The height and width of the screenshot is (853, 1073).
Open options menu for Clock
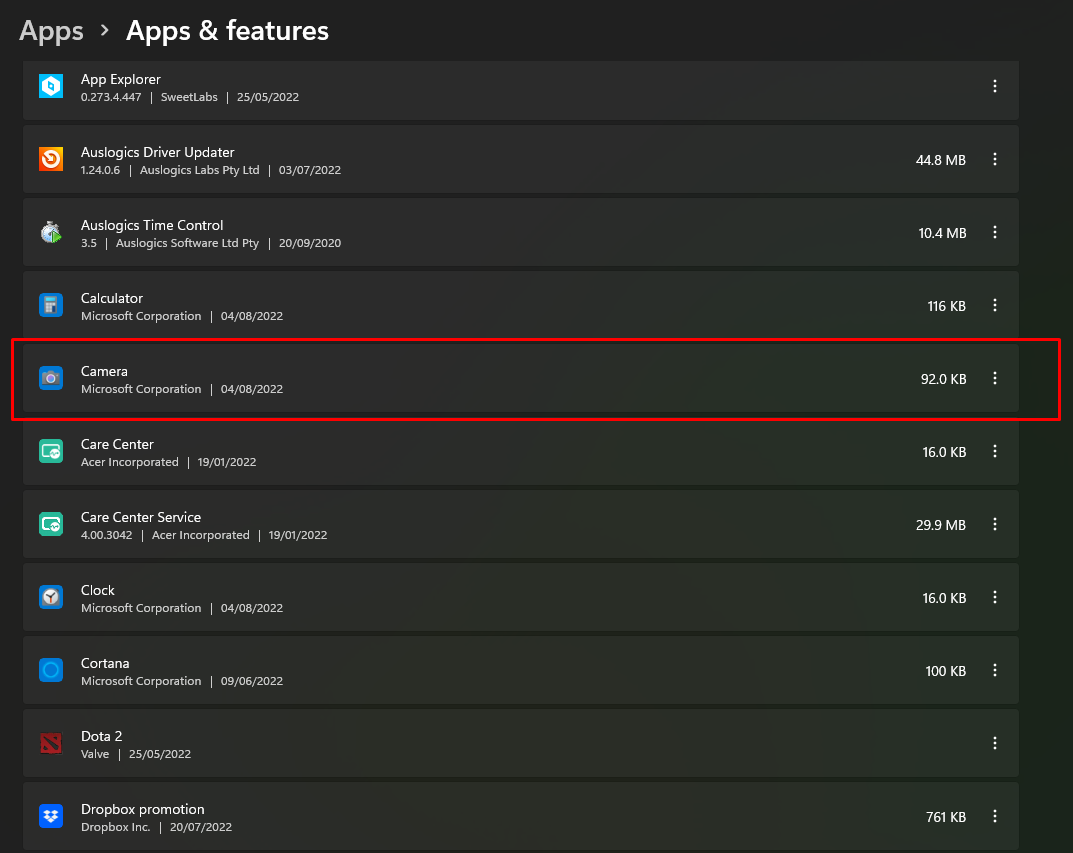pos(994,597)
